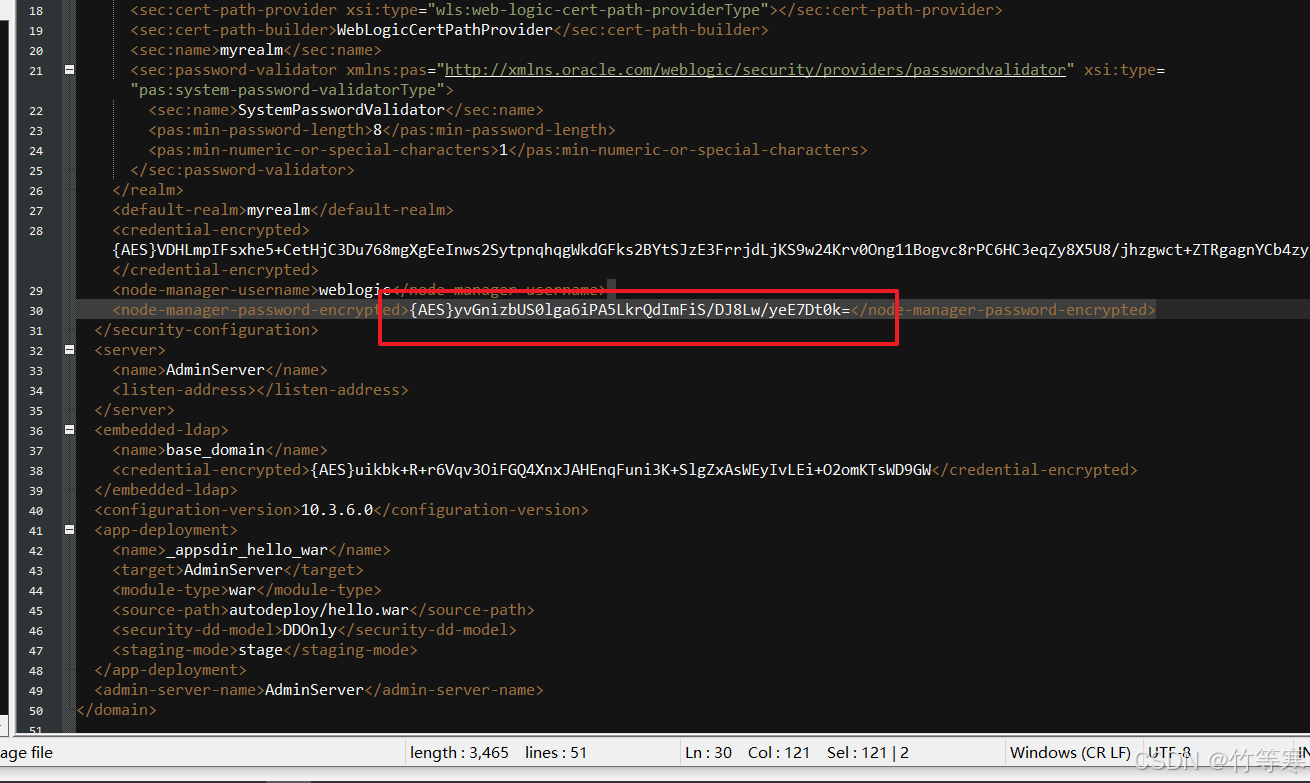
Task: Click the closing server tag on line 35
Action: click(134, 410)
